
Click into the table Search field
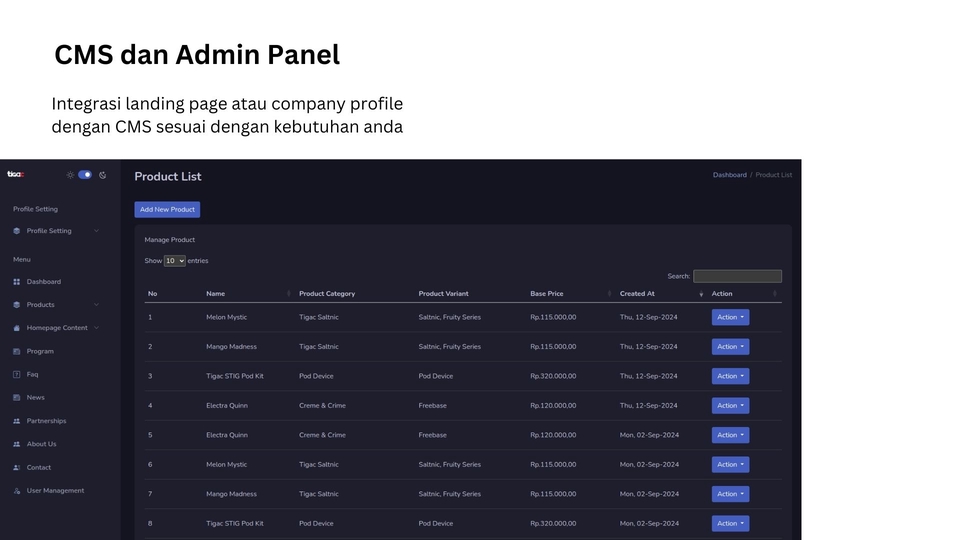point(737,276)
